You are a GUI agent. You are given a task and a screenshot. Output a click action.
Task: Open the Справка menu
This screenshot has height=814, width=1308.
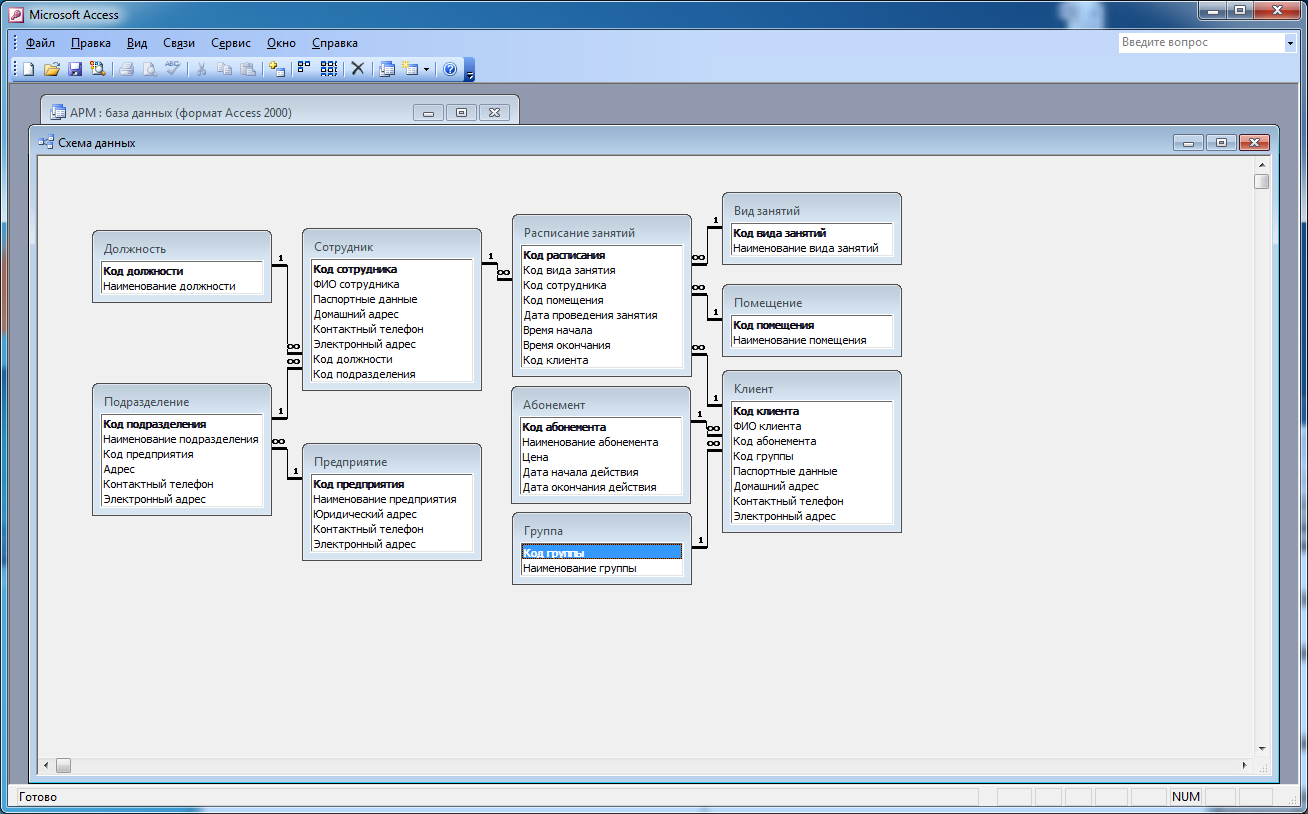coord(335,43)
